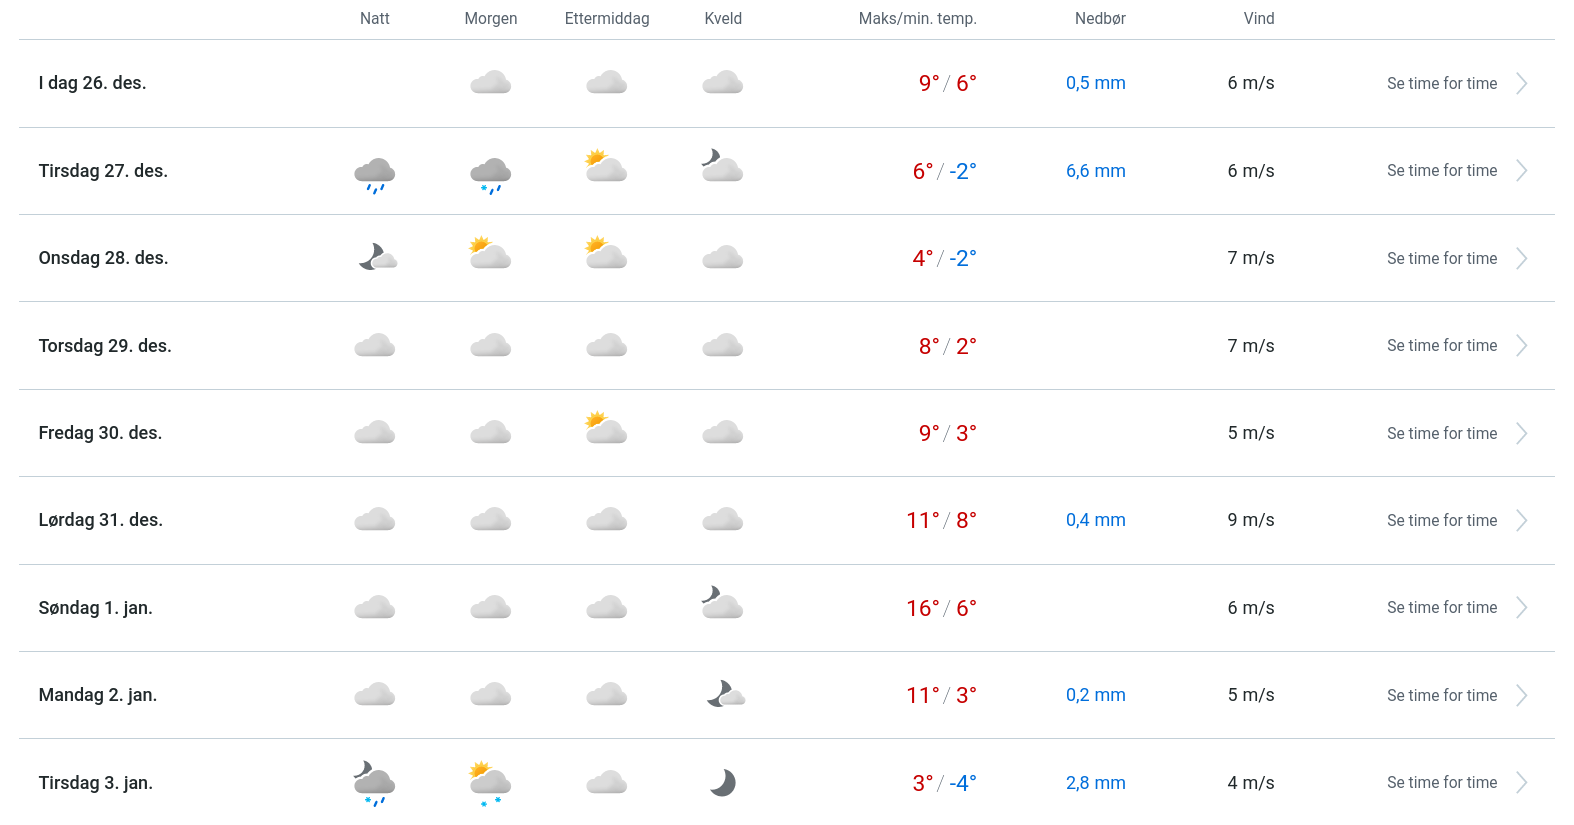Click partly sunny icon for Onsdag 28. des. morning
This screenshot has height=825, width=1574.
(x=490, y=254)
